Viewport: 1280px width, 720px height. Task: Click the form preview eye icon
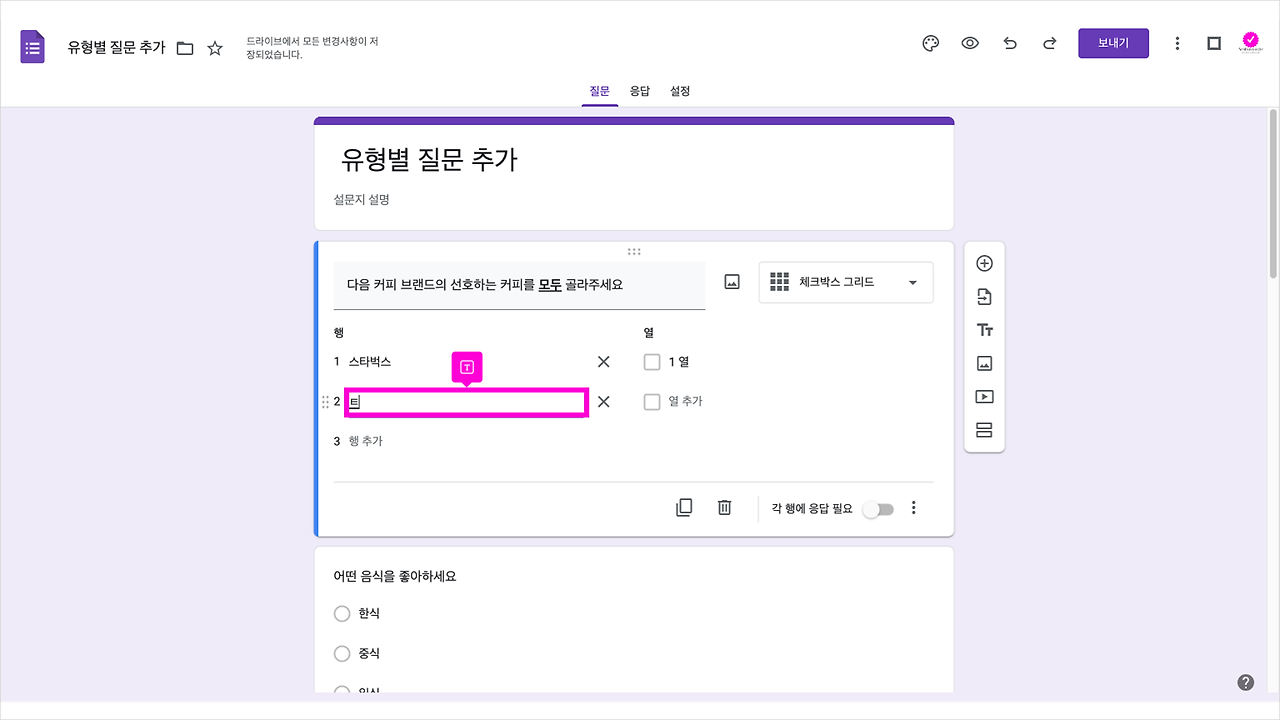[970, 43]
